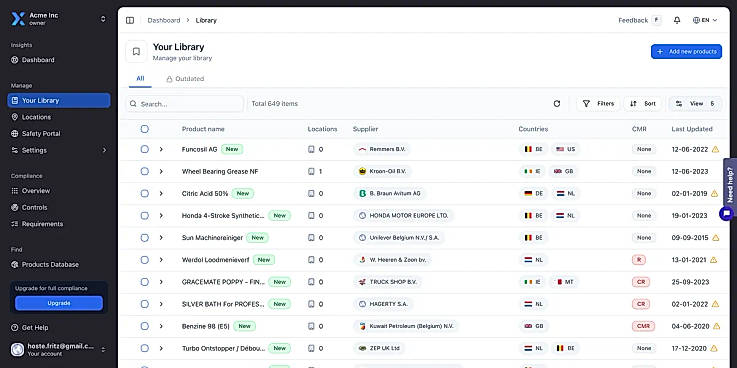
Task: Expand the Citric Acid 50% row
Action: click(x=161, y=194)
